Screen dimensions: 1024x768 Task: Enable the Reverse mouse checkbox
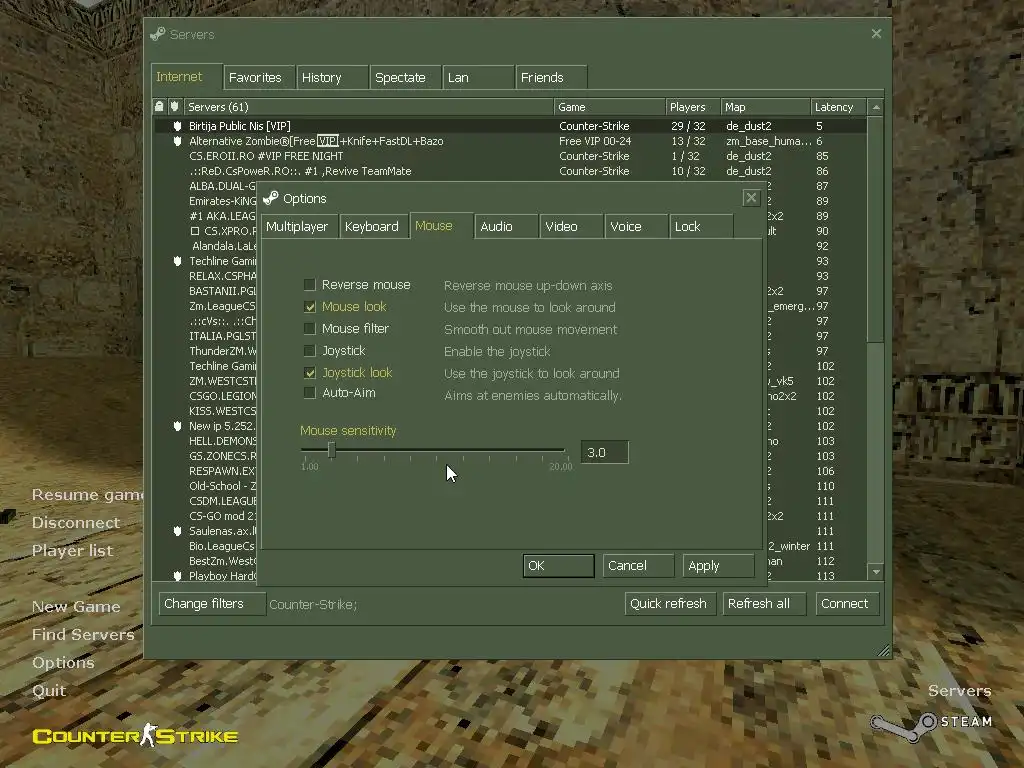[x=310, y=285]
